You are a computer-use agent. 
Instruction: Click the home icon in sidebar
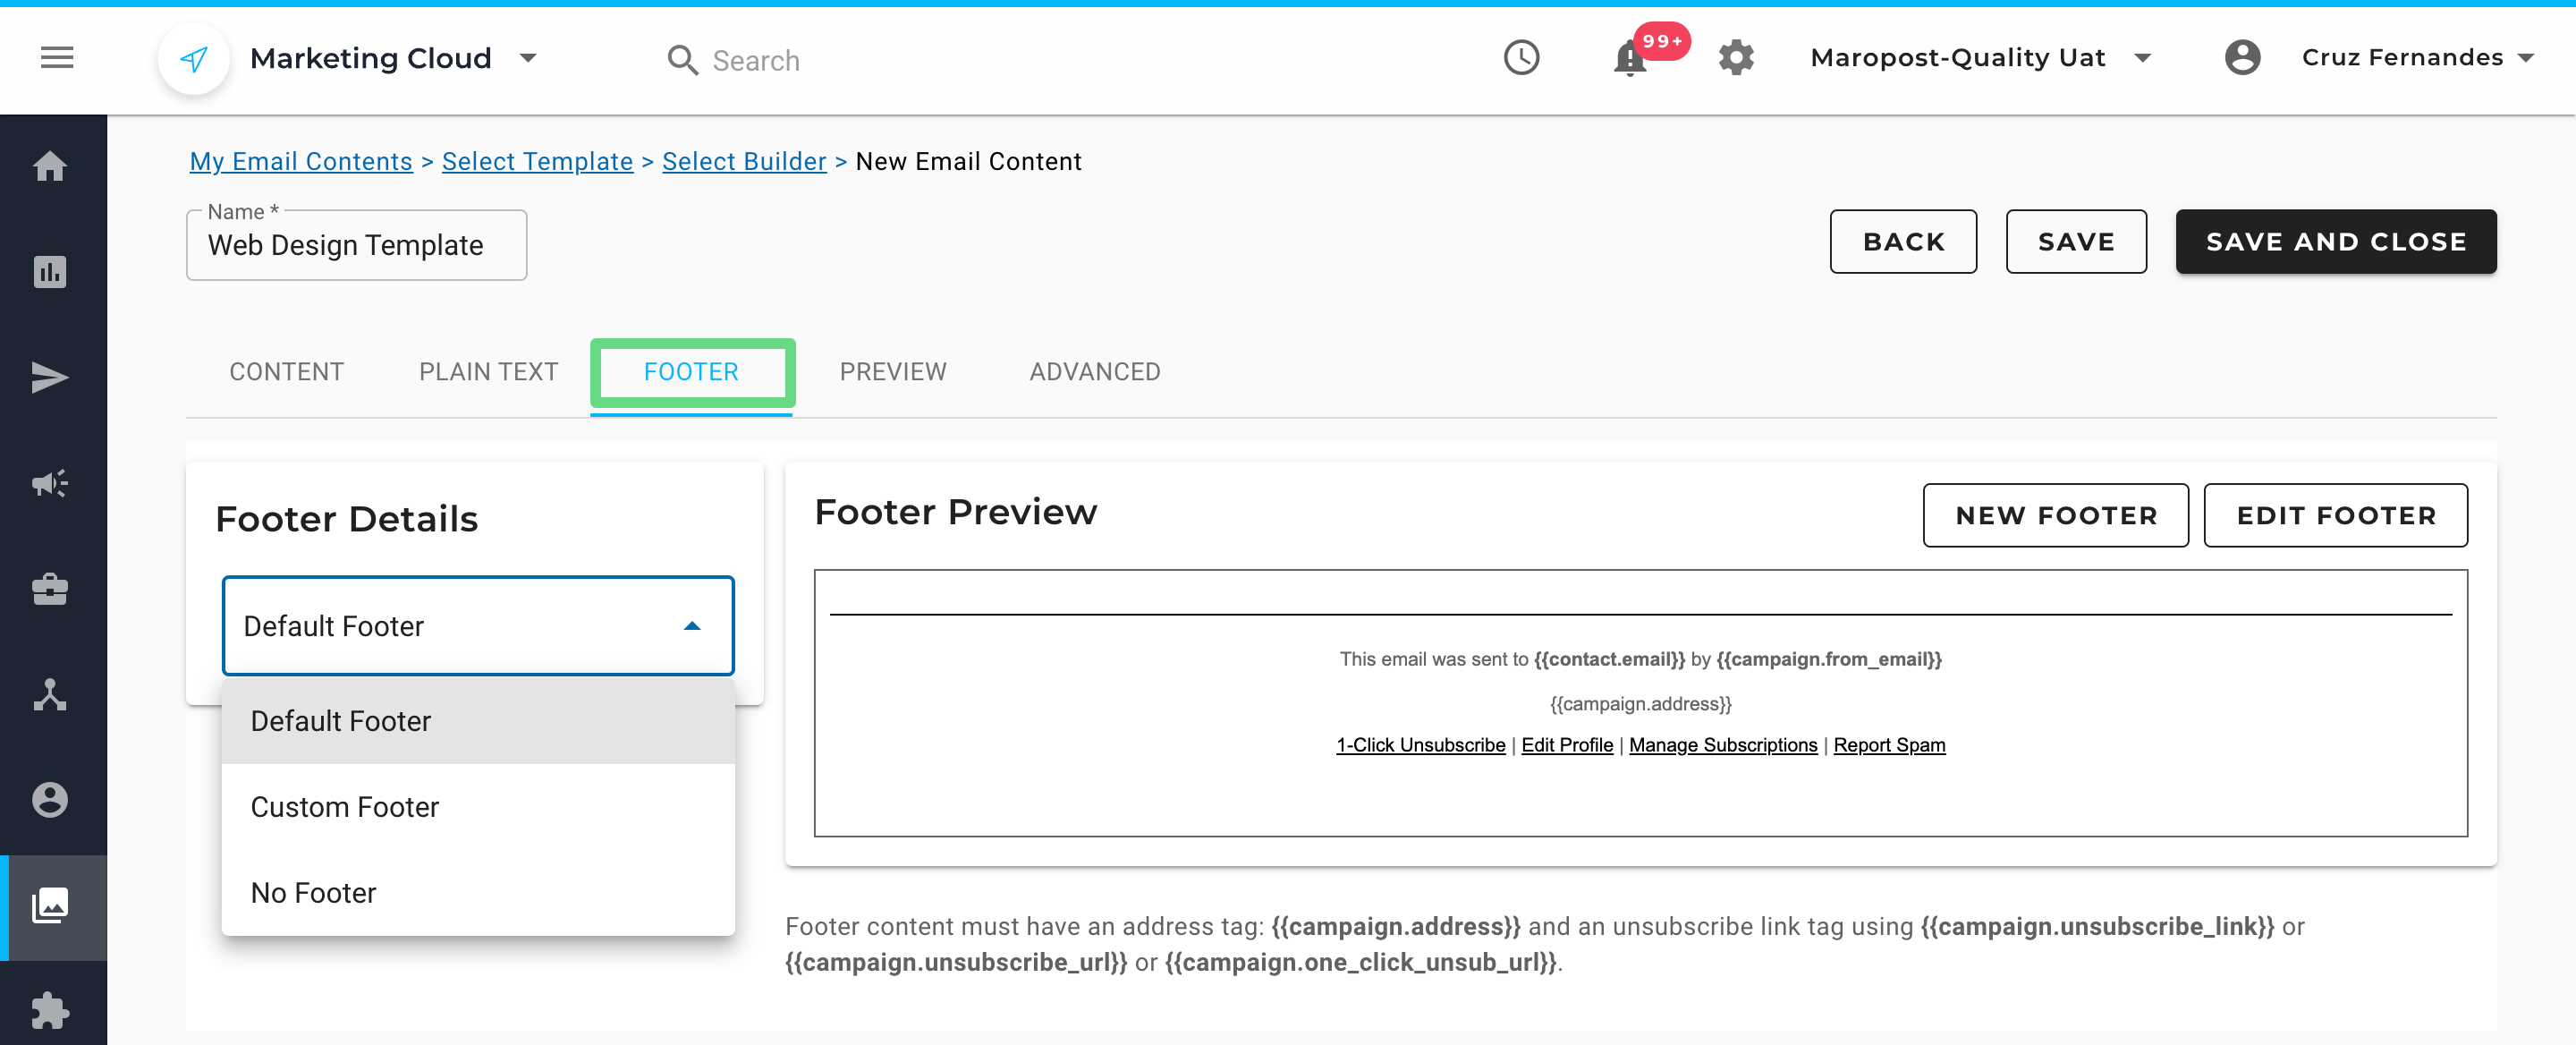pyautogui.click(x=50, y=166)
